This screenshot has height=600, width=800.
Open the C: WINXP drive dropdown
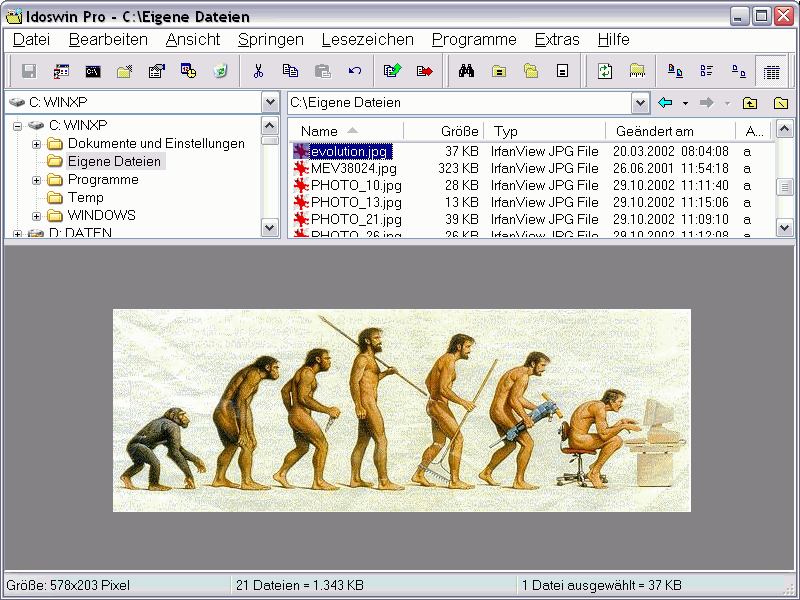coord(270,103)
